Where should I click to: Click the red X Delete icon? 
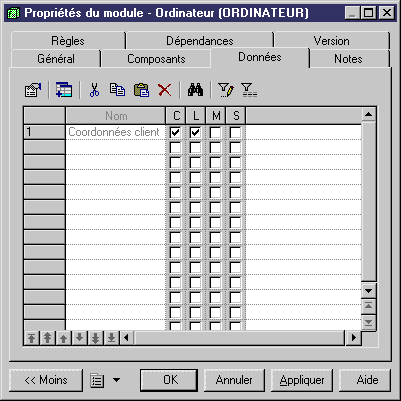(x=165, y=90)
